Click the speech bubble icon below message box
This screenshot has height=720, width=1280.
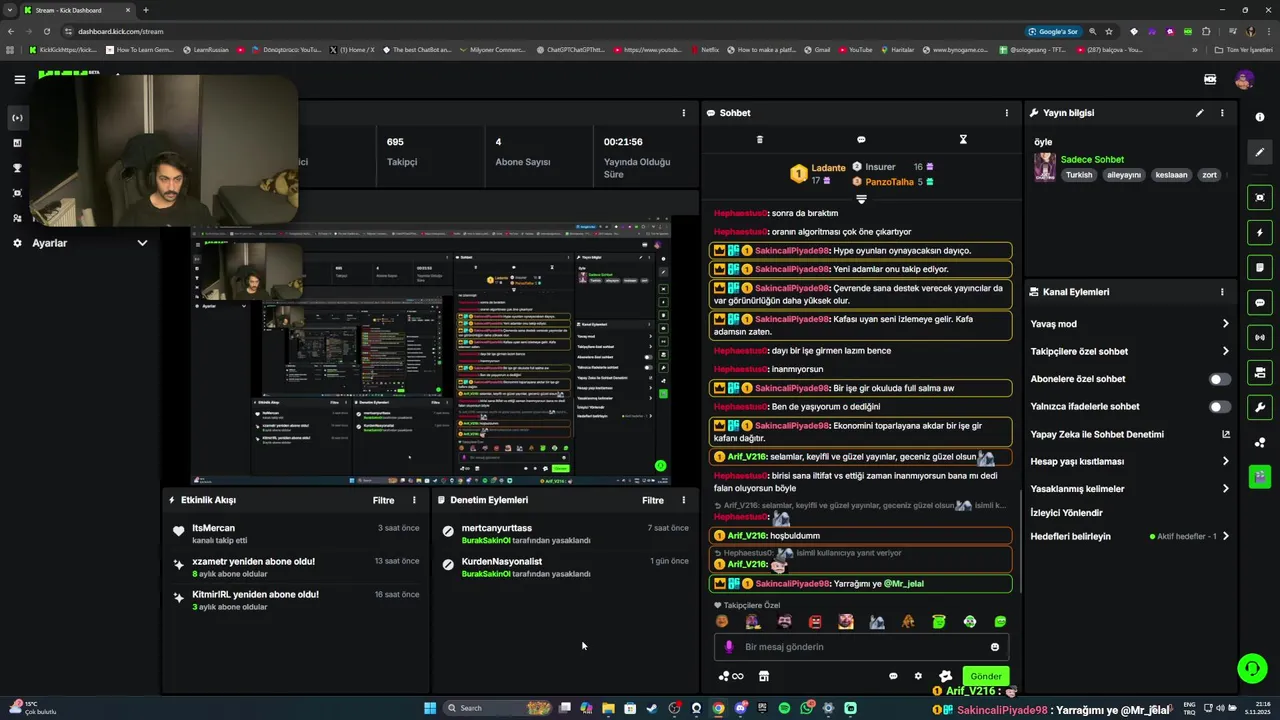coord(893,676)
